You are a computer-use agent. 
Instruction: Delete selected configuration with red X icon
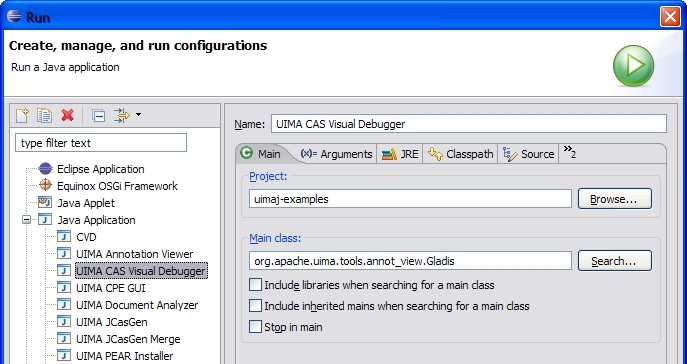67,115
